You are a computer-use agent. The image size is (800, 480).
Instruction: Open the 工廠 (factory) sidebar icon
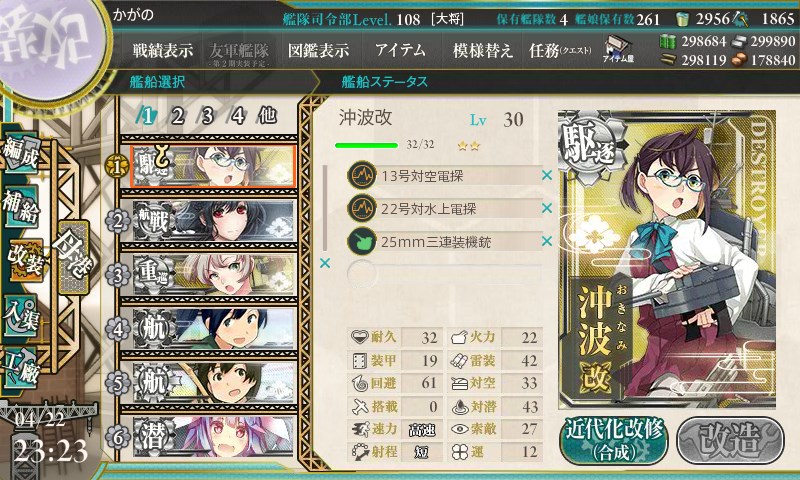click(21, 367)
